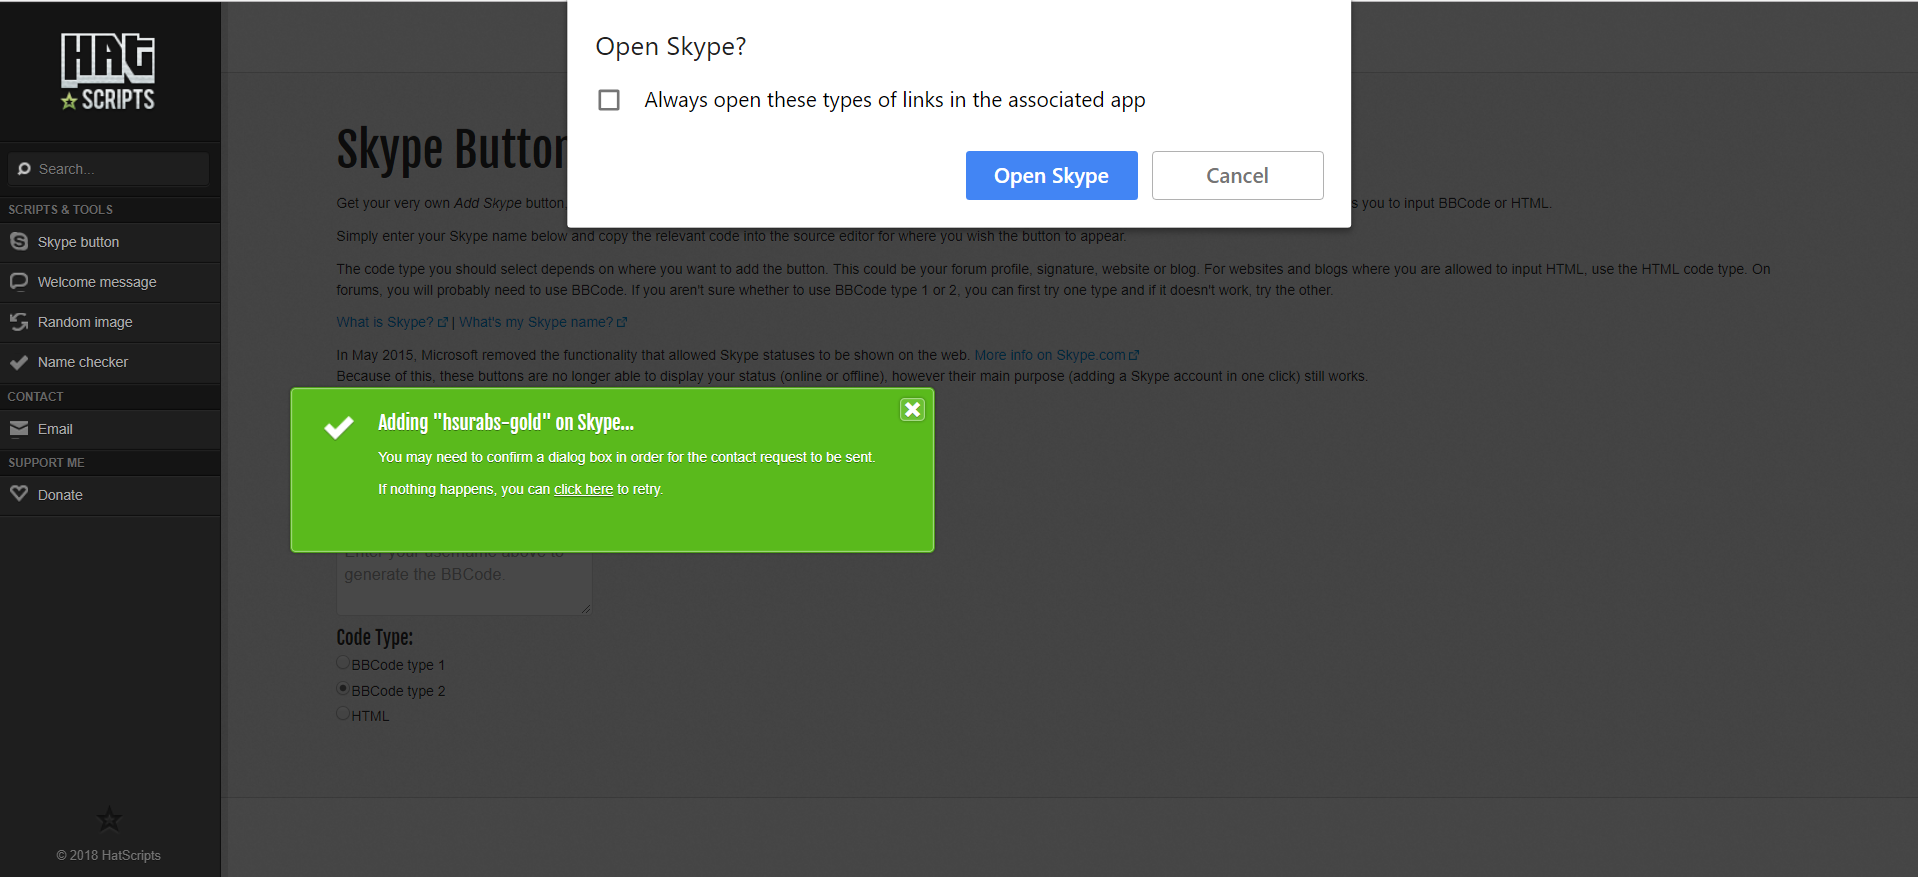Viewport: 1918px width, 877px height.
Task: Open the 'What's my Skype name?' link
Action: [x=542, y=322]
